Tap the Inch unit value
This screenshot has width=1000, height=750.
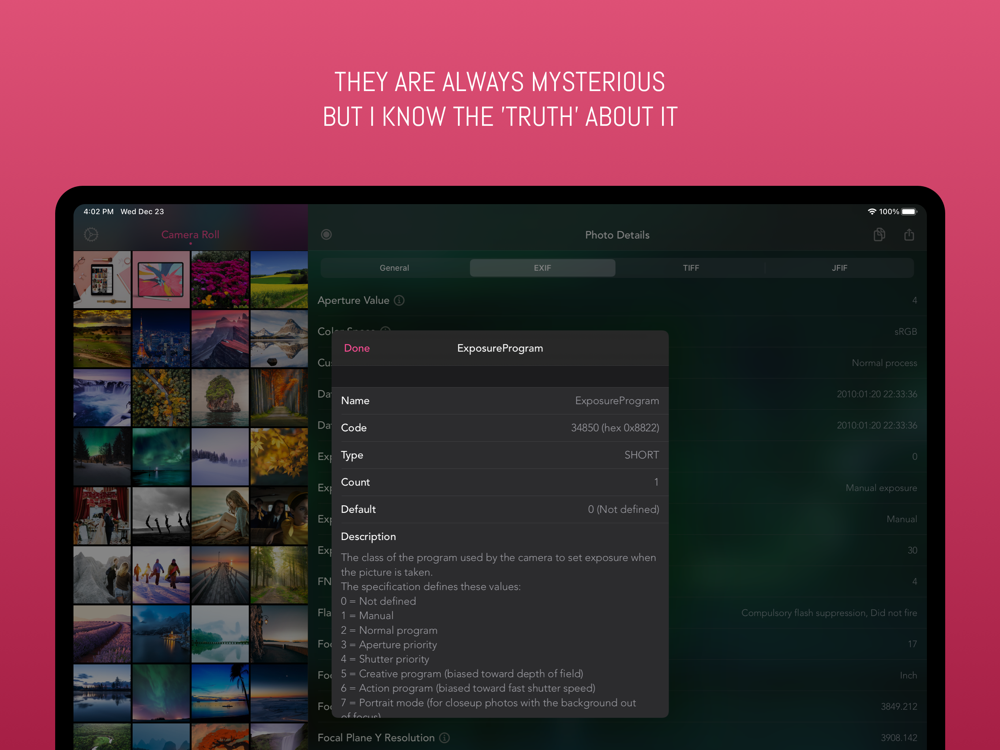click(908, 675)
